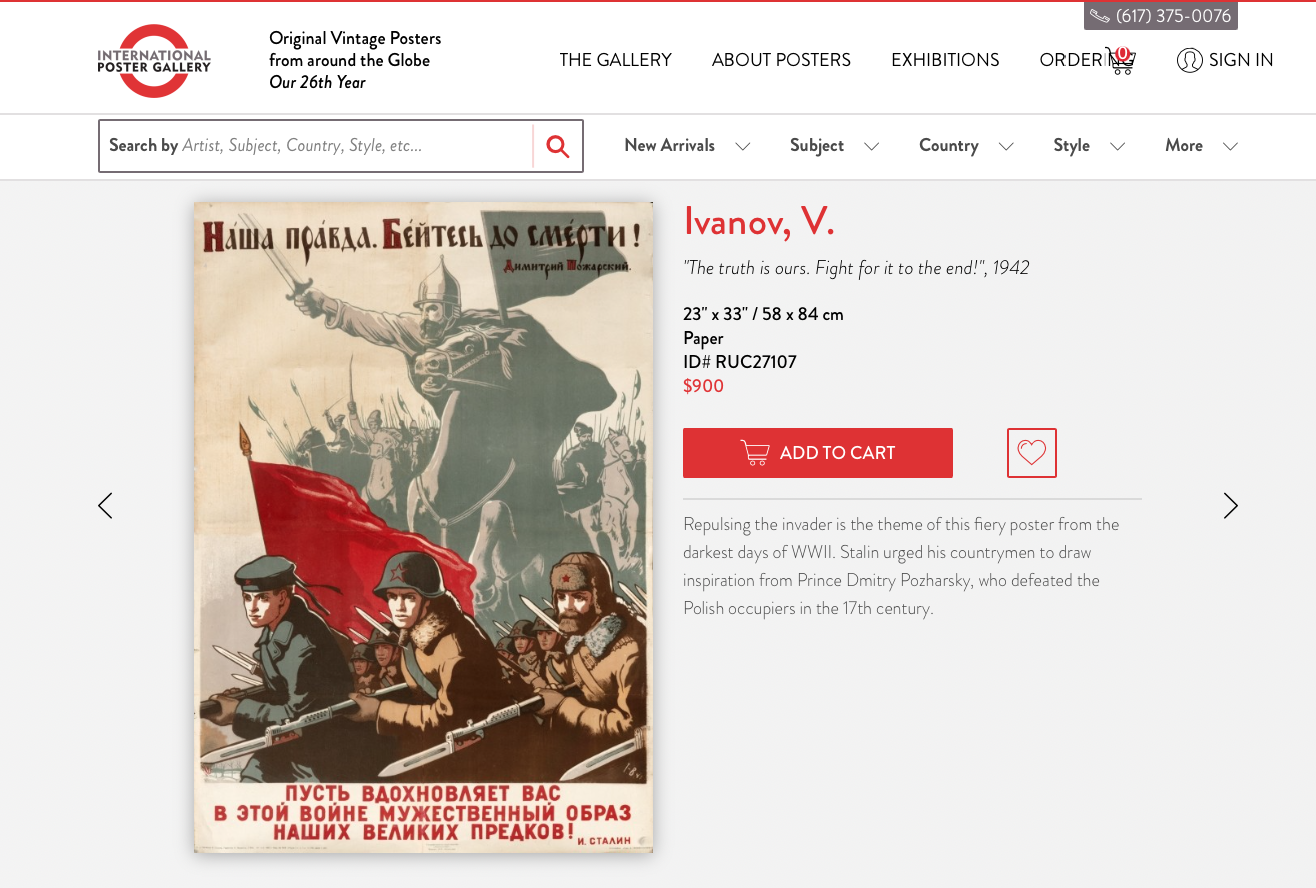This screenshot has width=1316, height=888.
Task: Expand the Country dropdown
Action: point(966,146)
